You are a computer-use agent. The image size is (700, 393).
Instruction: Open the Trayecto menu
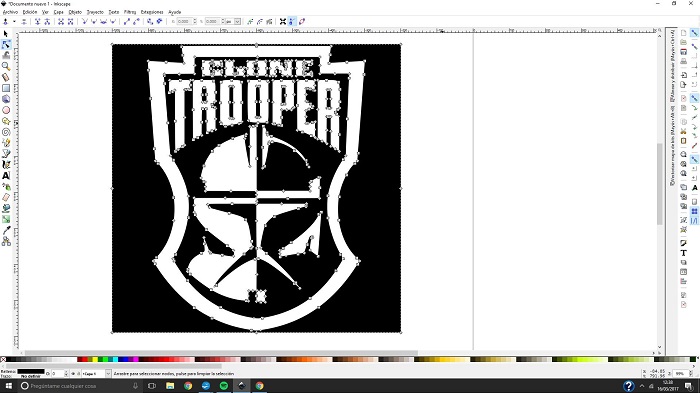click(95, 12)
